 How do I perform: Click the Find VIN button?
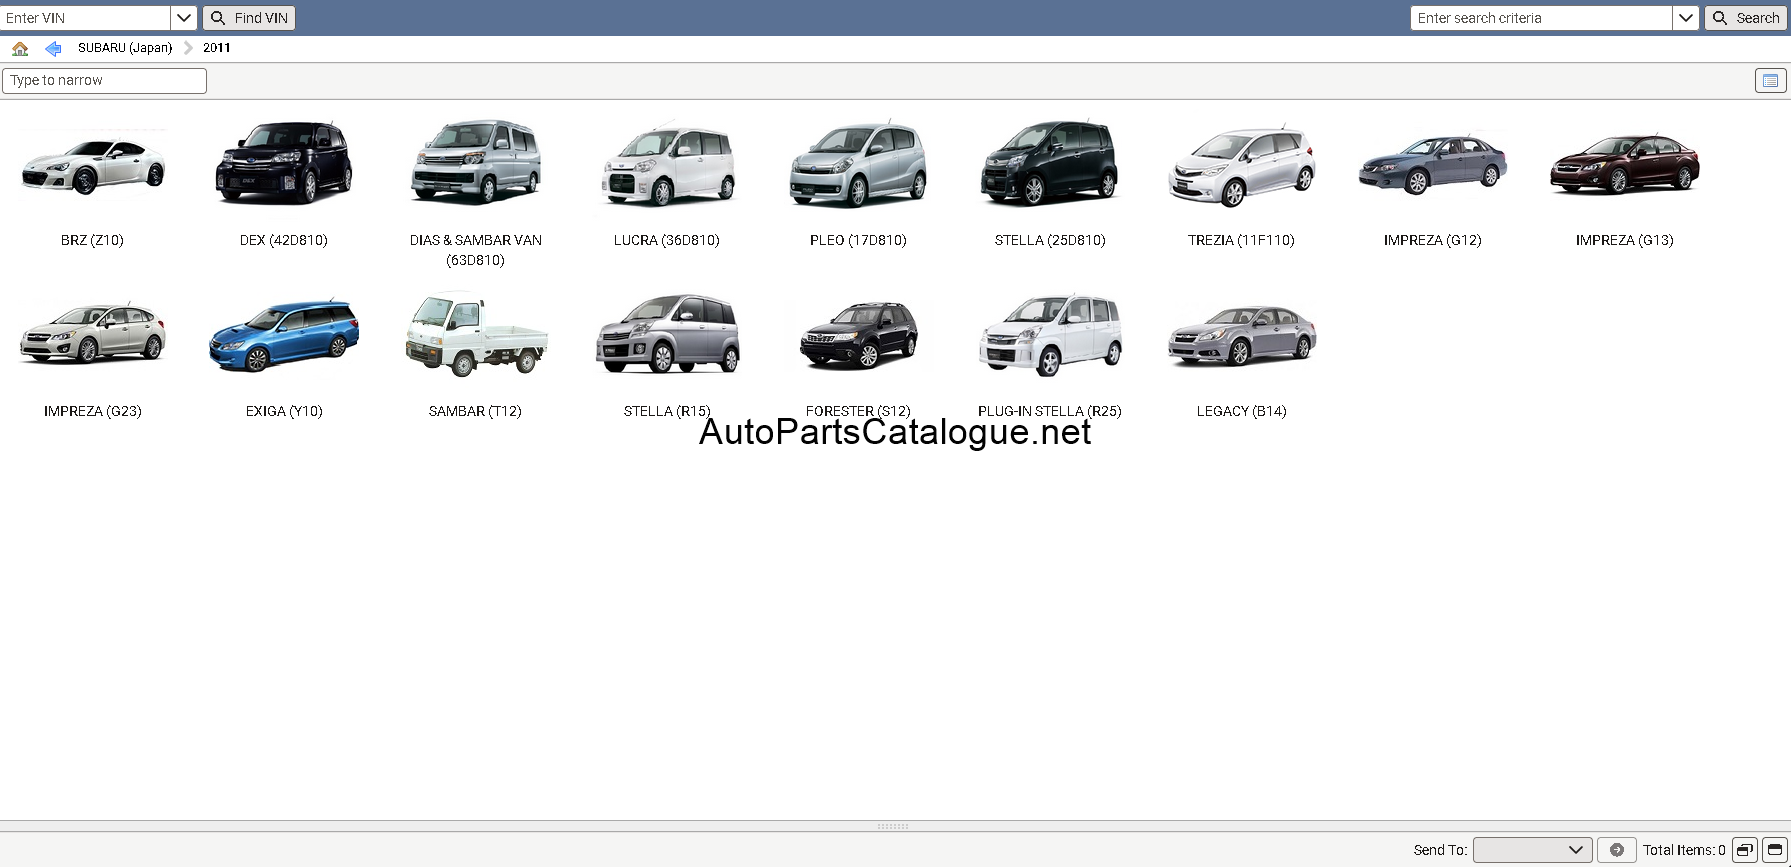249,18
